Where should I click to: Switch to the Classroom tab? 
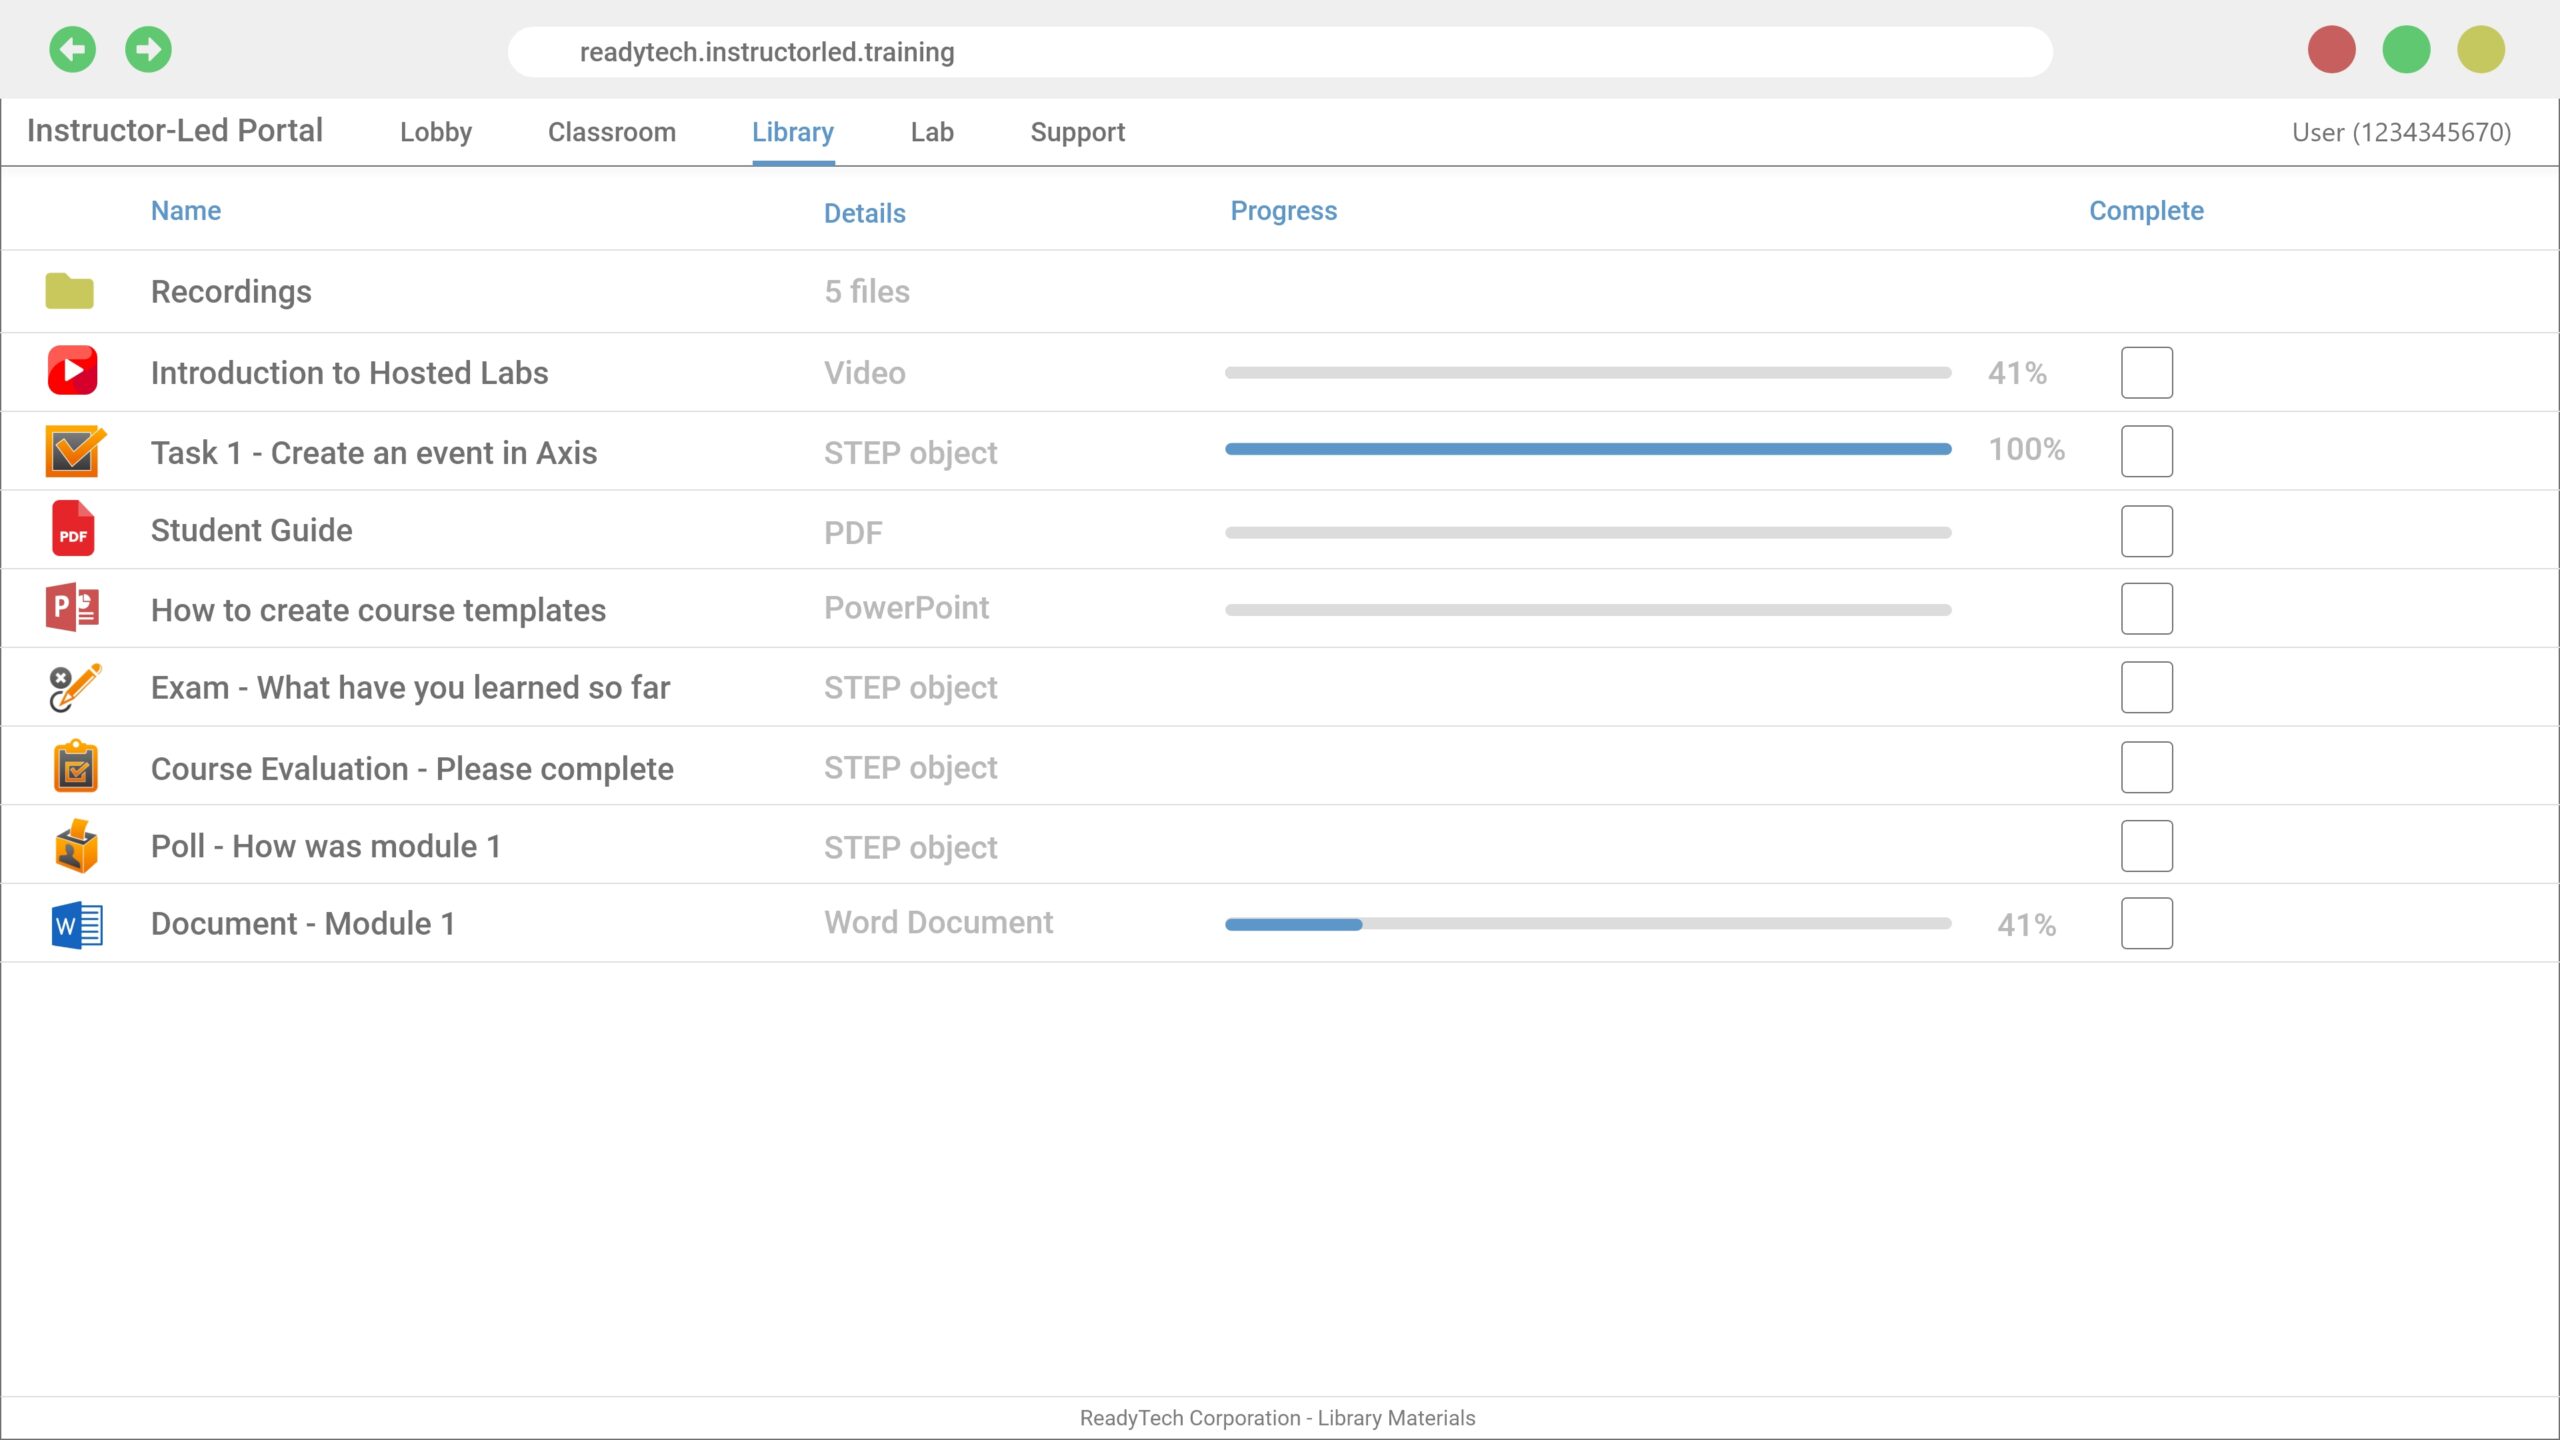coord(611,132)
